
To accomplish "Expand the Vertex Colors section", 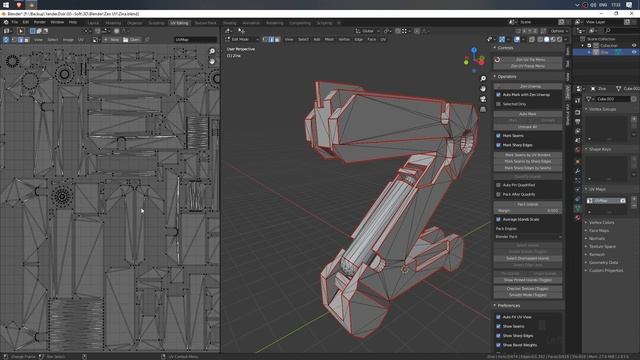I will point(602,222).
